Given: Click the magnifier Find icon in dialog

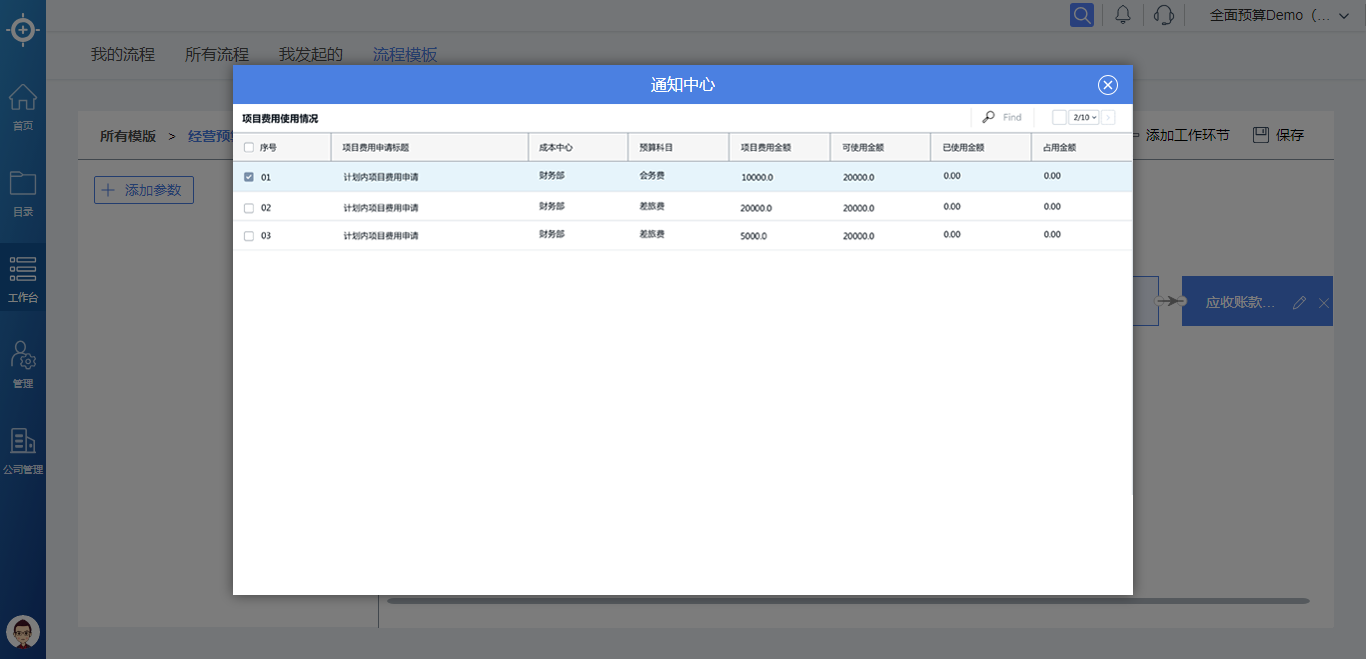Looking at the screenshot, I should (x=988, y=117).
